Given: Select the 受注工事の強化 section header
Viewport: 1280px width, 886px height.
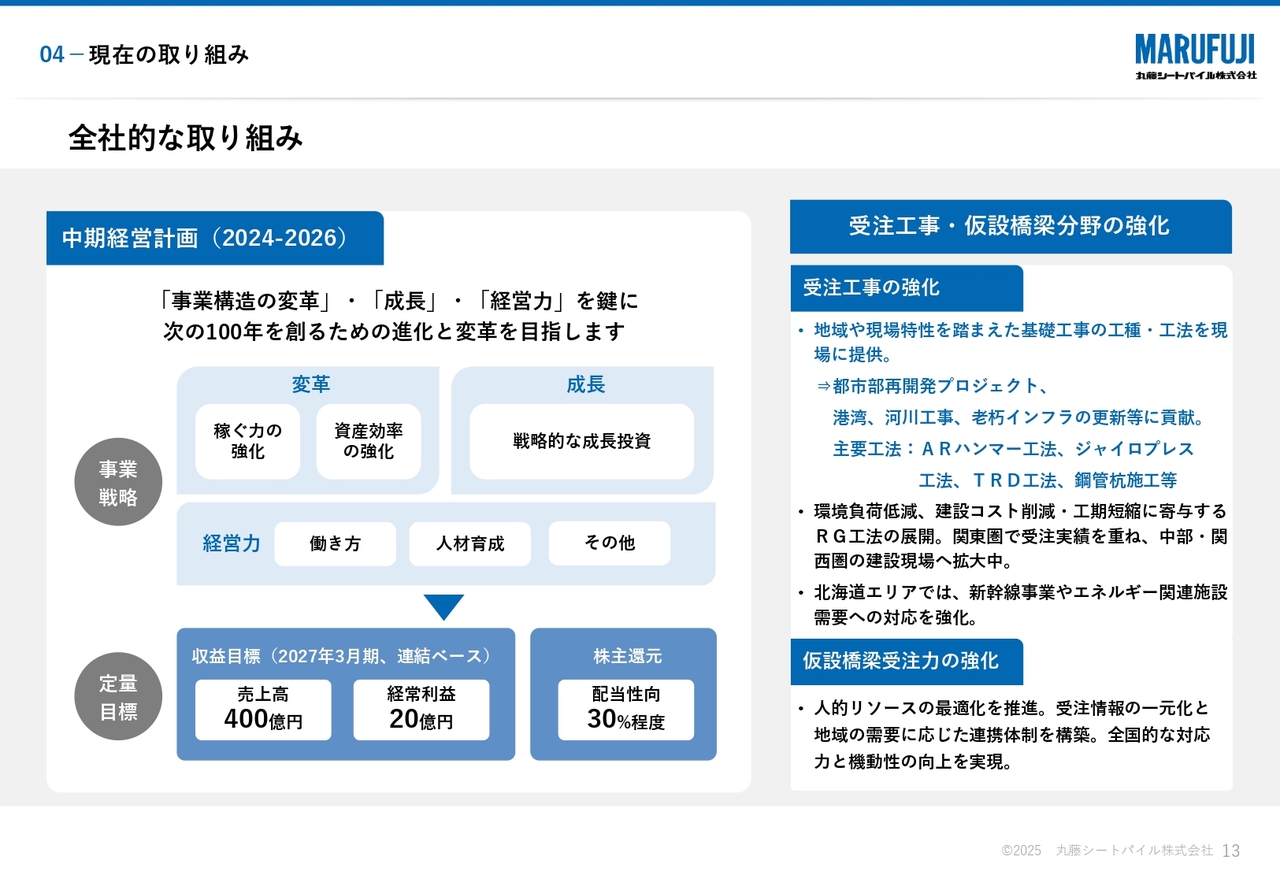Looking at the screenshot, I should pyautogui.click(x=906, y=288).
